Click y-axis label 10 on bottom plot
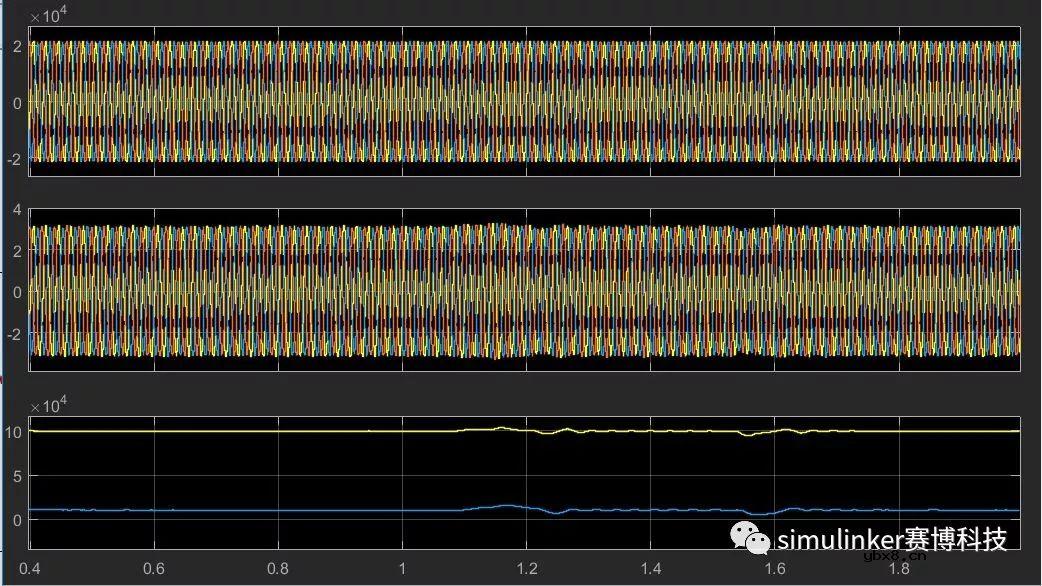 point(14,432)
